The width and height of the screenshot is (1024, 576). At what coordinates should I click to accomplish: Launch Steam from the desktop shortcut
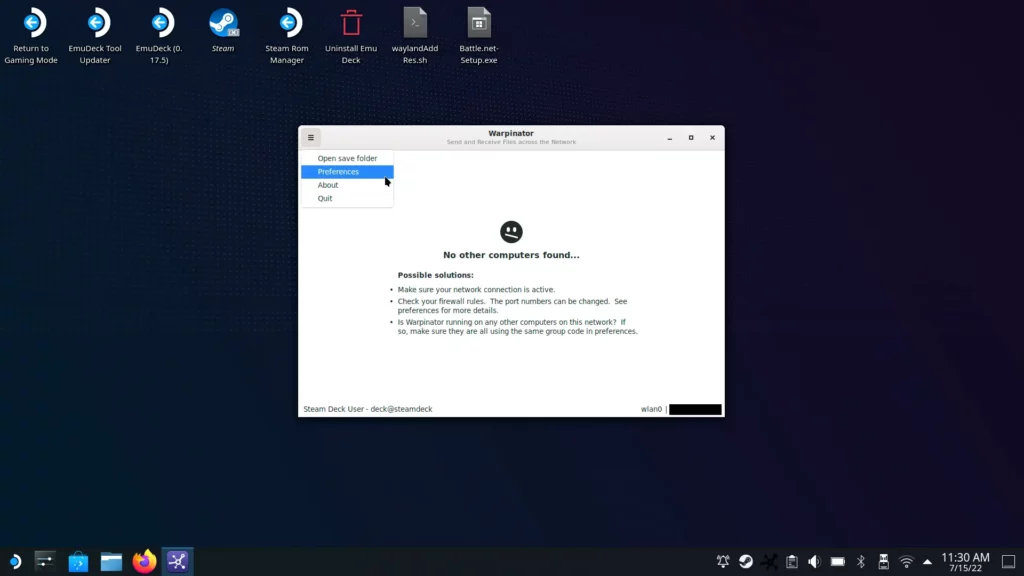click(x=223, y=31)
